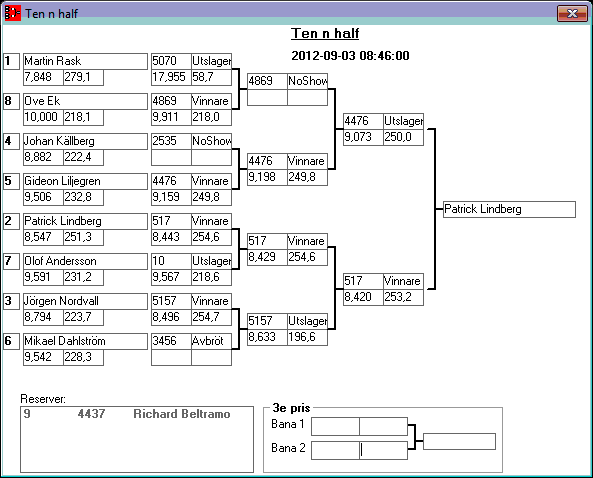Click round one start number 3456
Viewport: 593px width, 478px height.
coord(171,341)
